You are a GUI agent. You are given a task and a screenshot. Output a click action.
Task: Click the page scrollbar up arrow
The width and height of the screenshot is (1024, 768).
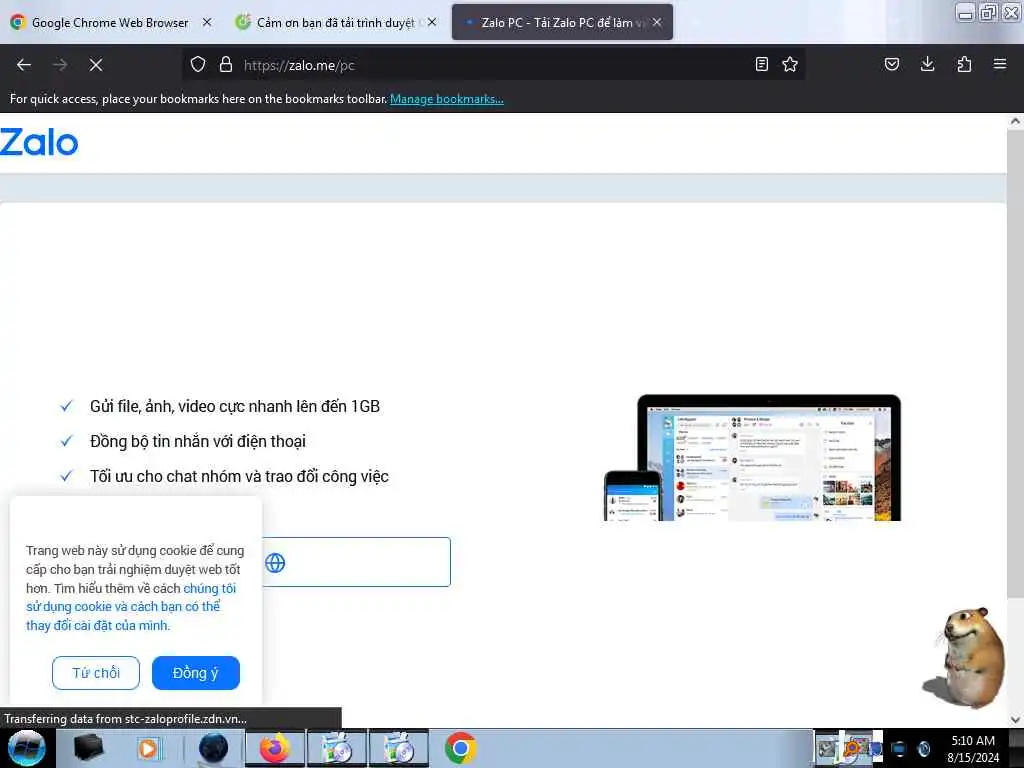[1015, 121]
